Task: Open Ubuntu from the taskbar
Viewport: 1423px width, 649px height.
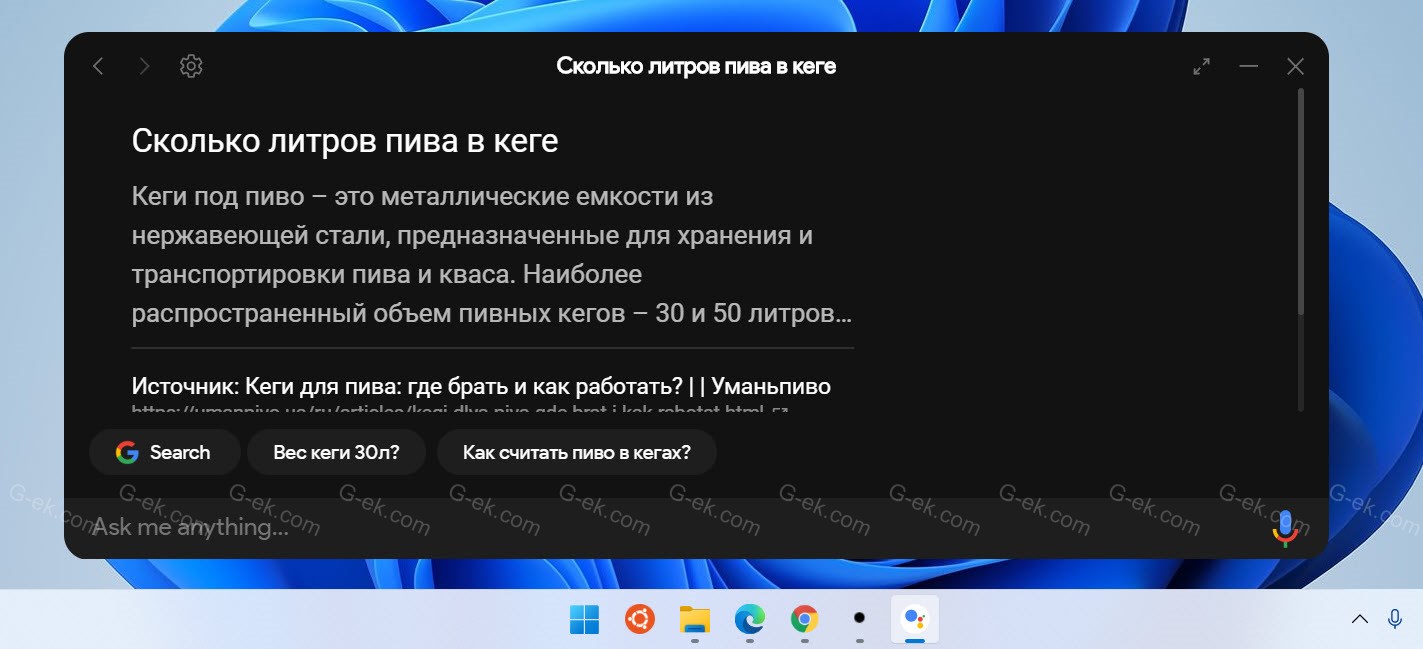Action: 639,620
